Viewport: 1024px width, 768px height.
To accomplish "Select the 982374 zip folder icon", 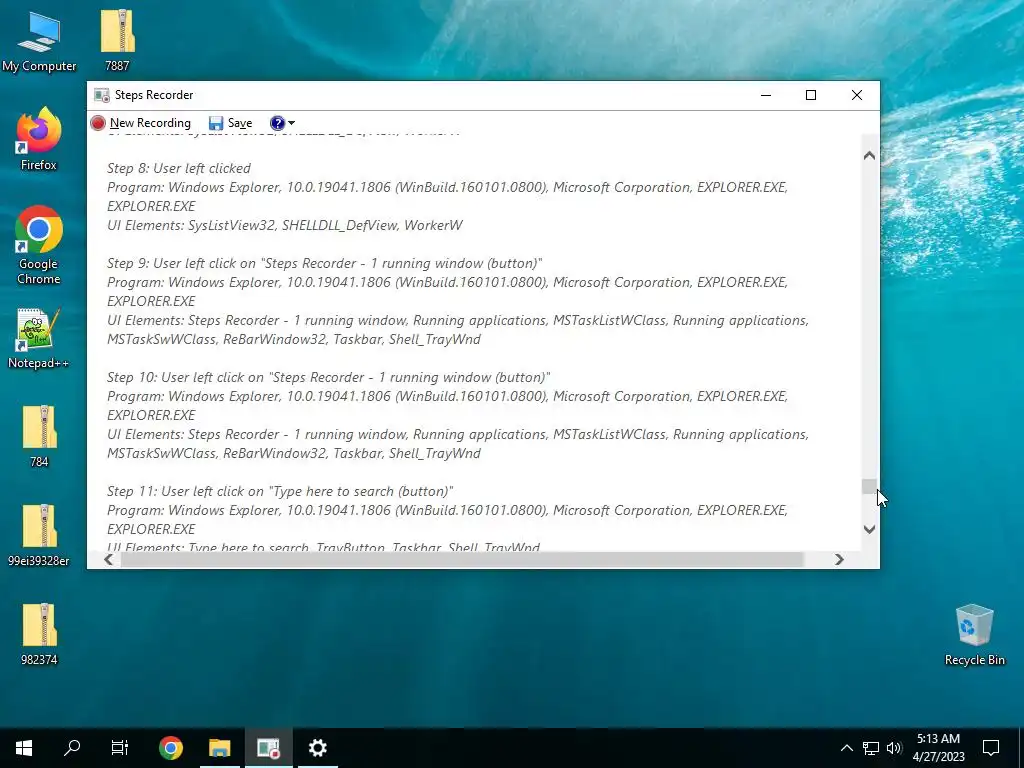I will (x=39, y=634).
